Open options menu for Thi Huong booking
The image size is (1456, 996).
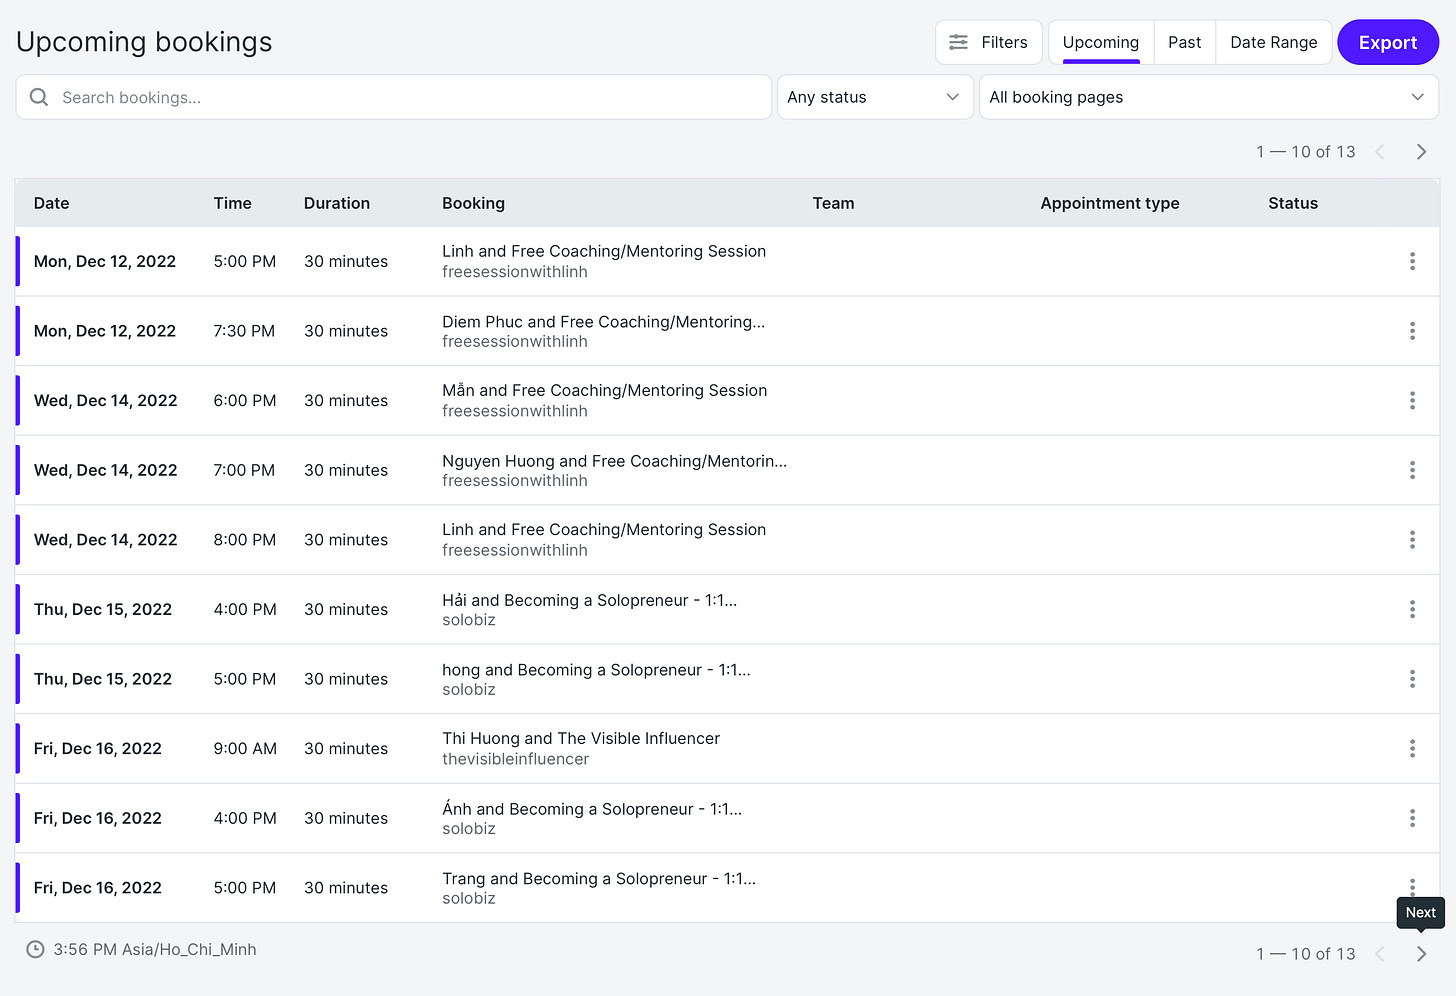pyautogui.click(x=1412, y=748)
